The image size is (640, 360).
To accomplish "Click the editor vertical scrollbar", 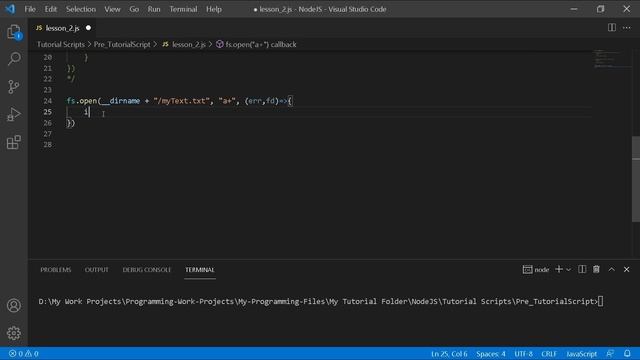I will pyautogui.click(x=636, y=179).
